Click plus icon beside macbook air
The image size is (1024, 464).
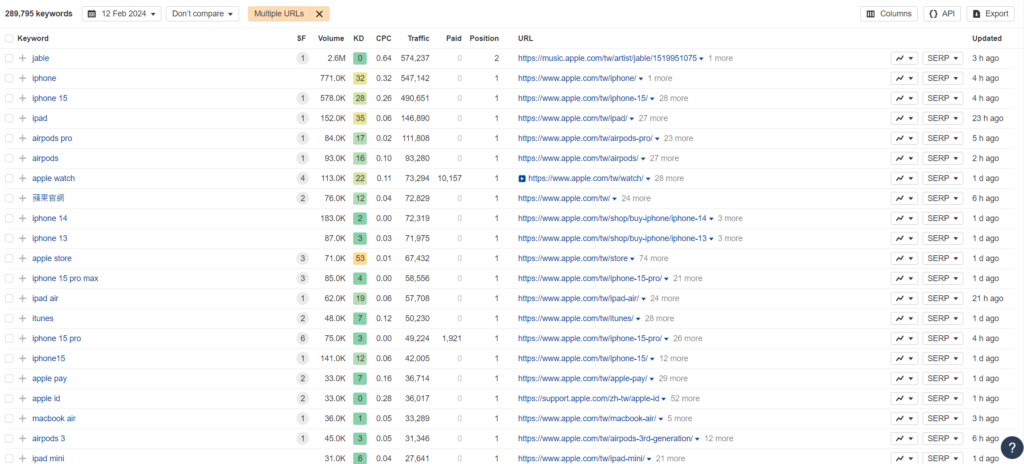23,418
